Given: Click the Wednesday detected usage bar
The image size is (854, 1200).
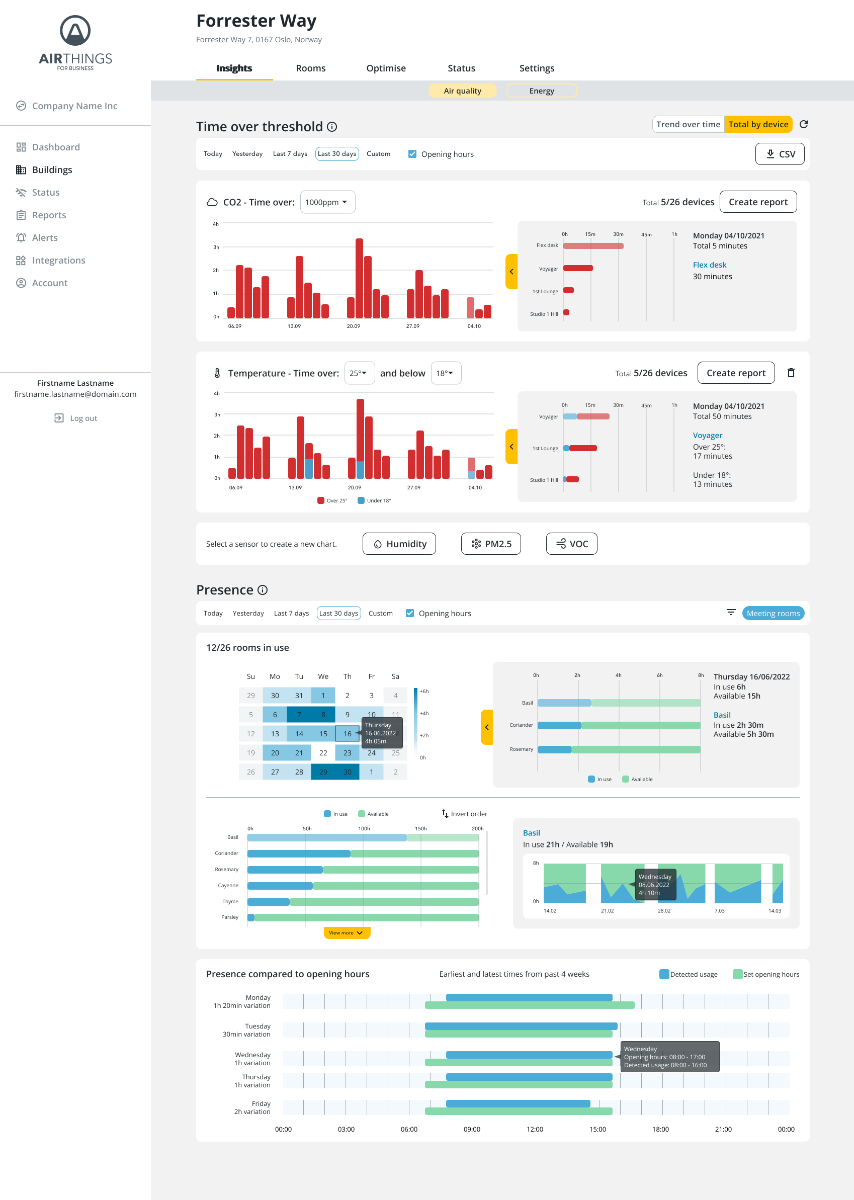Looking at the screenshot, I should (x=529, y=1055).
